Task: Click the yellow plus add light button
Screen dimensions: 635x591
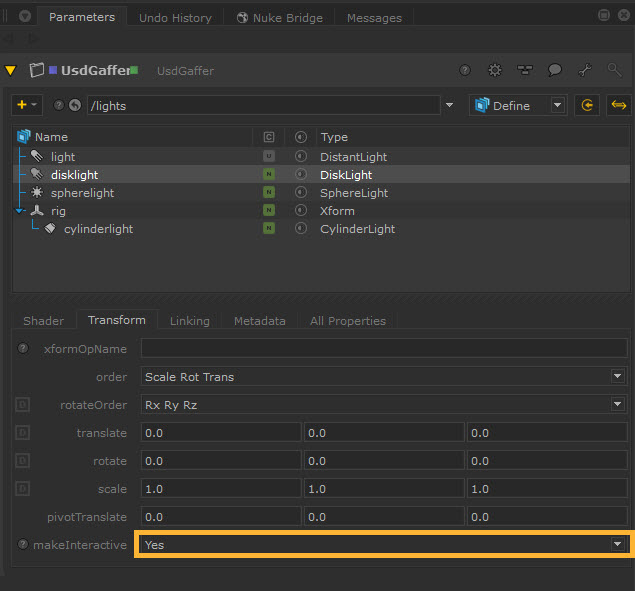Action: tap(22, 105)
